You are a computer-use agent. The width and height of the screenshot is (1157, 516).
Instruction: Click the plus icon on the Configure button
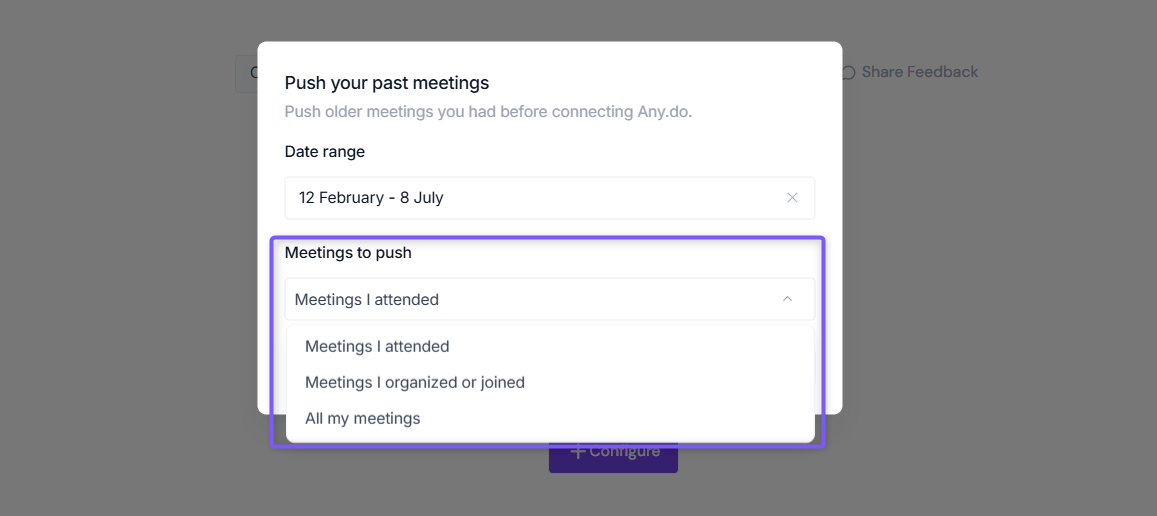pyautogui.click(x=579, y=451)
